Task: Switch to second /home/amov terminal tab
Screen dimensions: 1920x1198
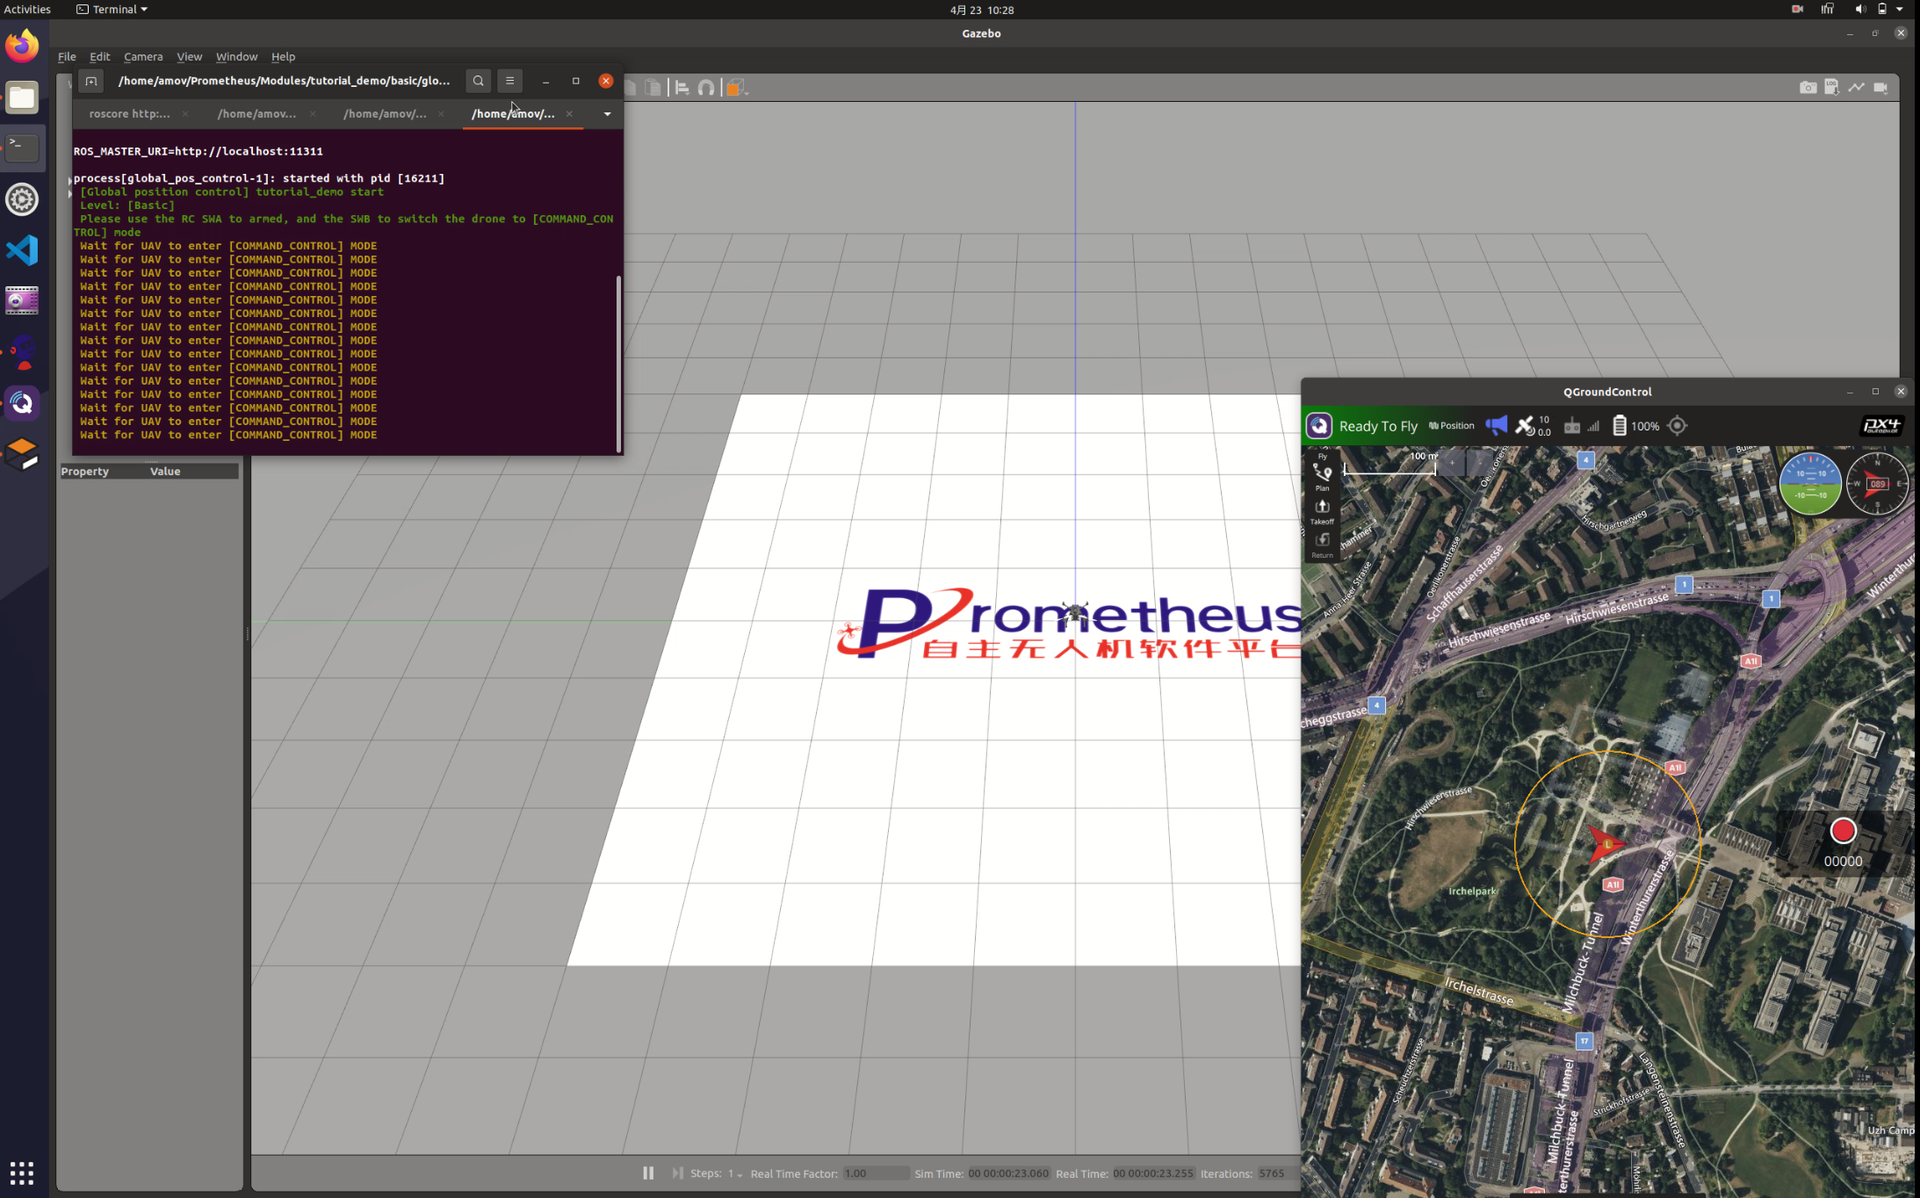Action: point(257,114)
